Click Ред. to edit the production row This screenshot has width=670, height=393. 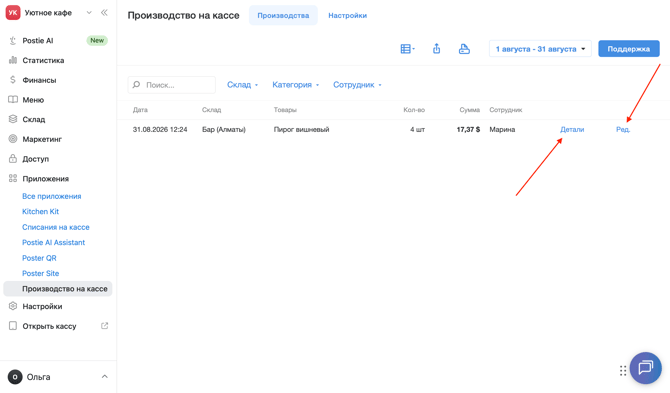click(623, 129)
